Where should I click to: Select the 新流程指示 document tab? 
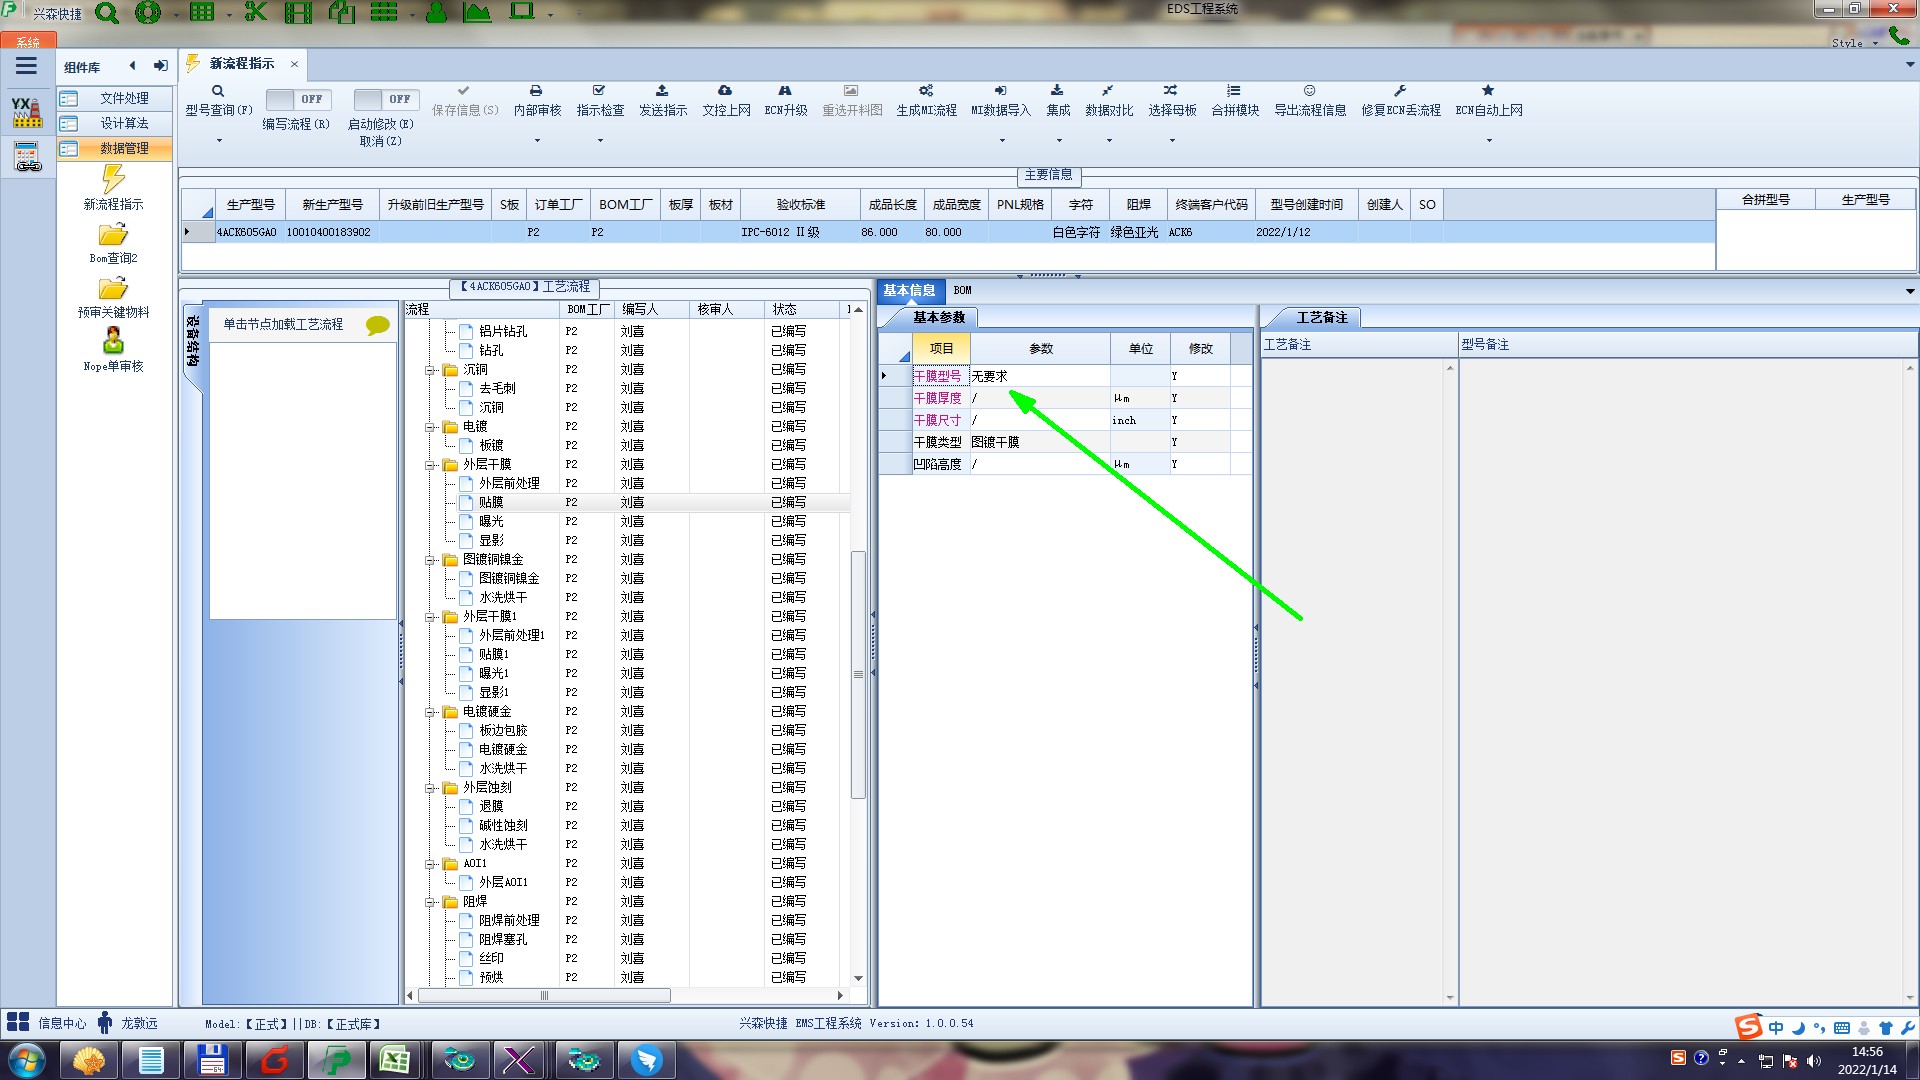point(241,64)
